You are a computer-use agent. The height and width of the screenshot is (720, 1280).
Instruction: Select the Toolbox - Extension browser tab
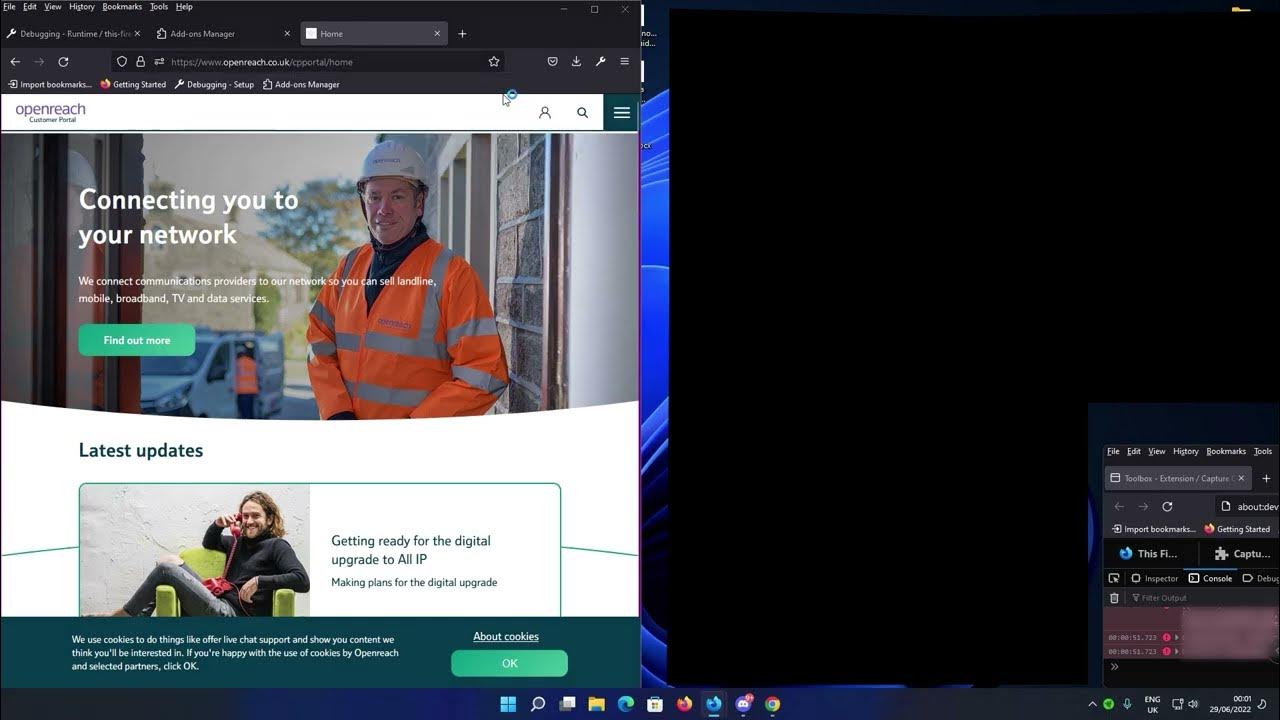coord(1176,479)
